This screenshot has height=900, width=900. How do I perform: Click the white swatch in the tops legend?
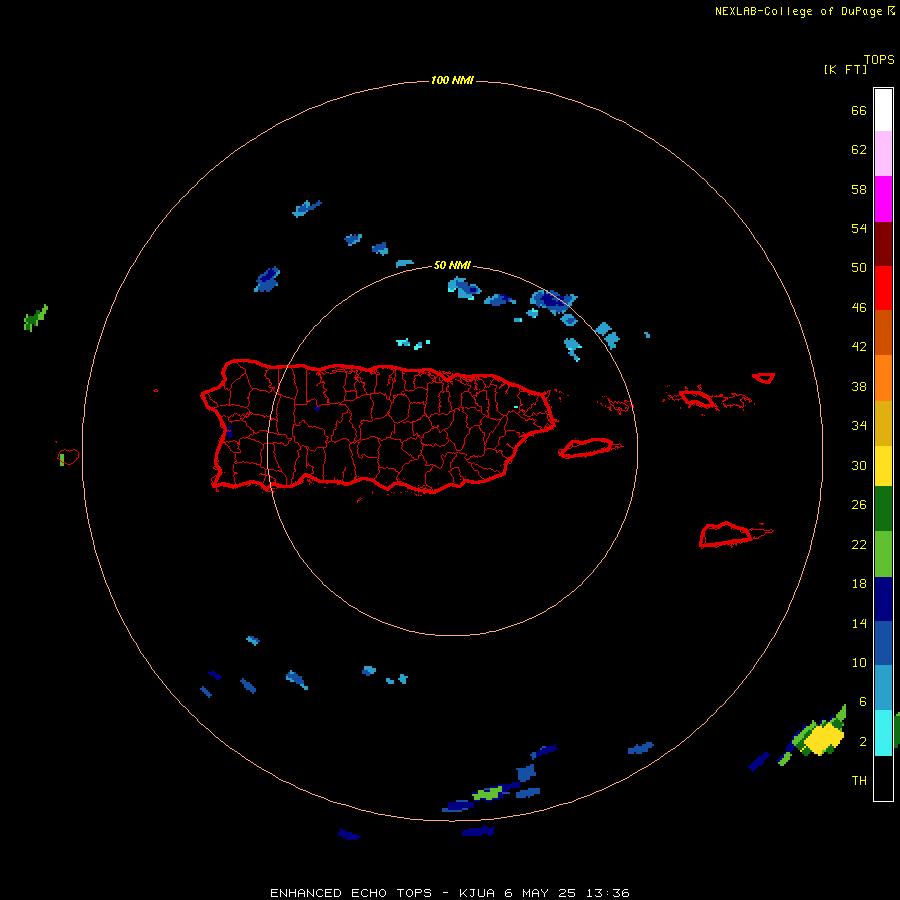point(883,110)
